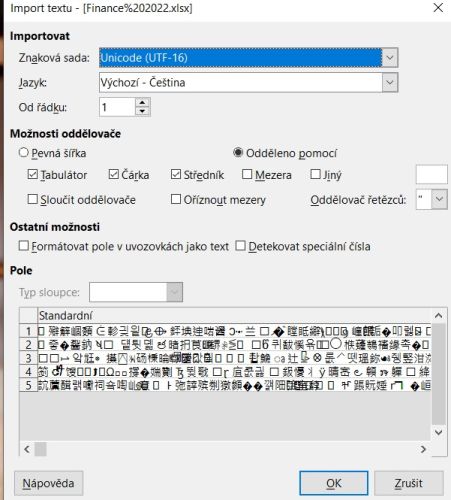This screenshot has width=451, height=500.
Task: Open the Znaková sada dropdown arrow
Action: (x=390, y=58)
